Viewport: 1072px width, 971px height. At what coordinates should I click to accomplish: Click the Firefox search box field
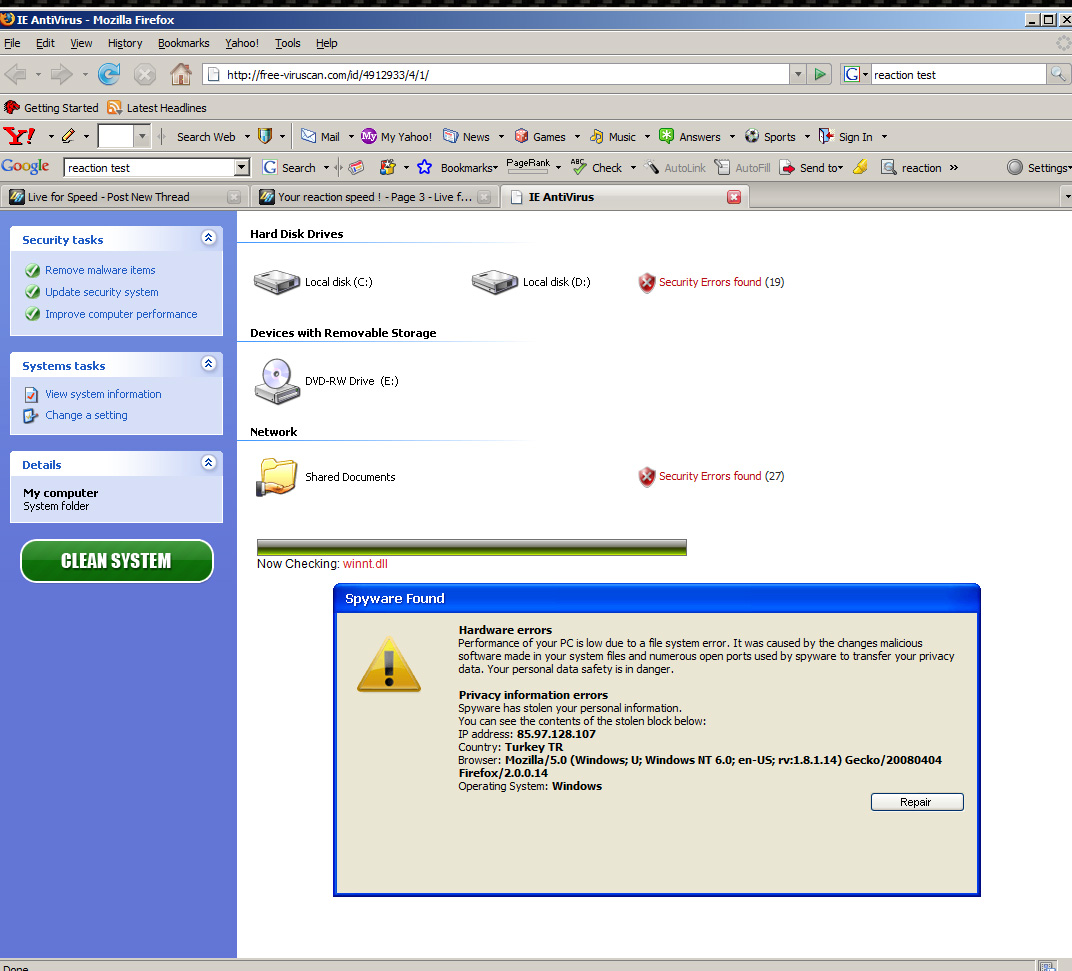pyautogui.click(x=958, y=74)
